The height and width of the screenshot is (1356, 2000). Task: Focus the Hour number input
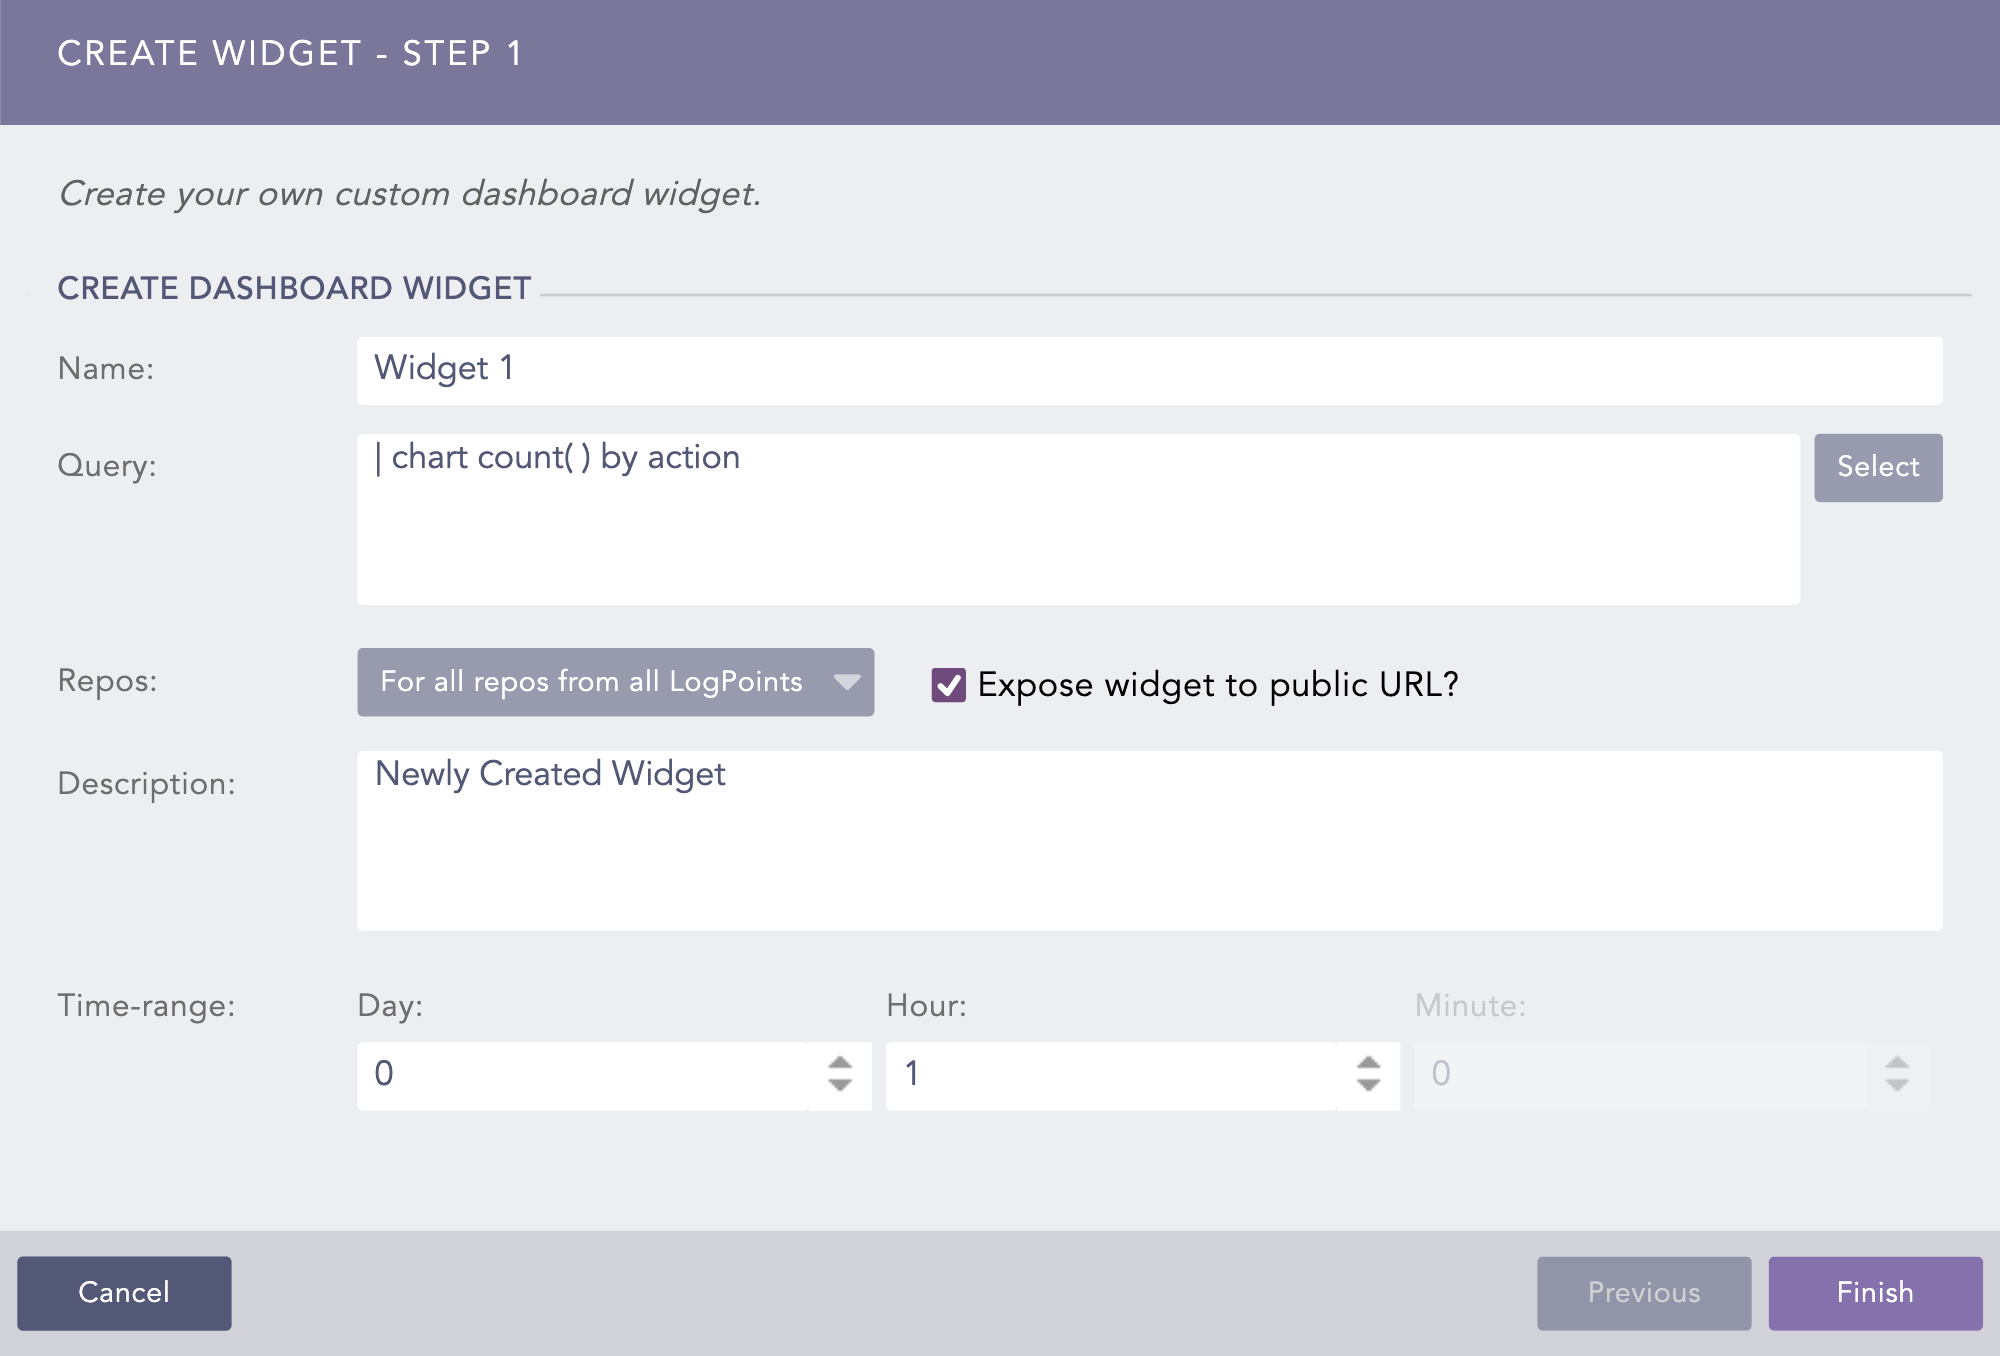(x=1111, y=1075)
